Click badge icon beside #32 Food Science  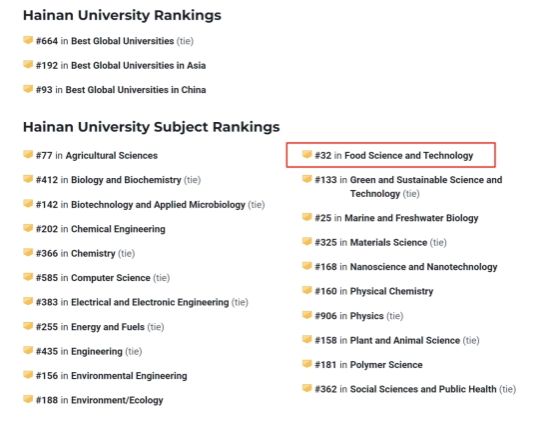coord(307,154)
